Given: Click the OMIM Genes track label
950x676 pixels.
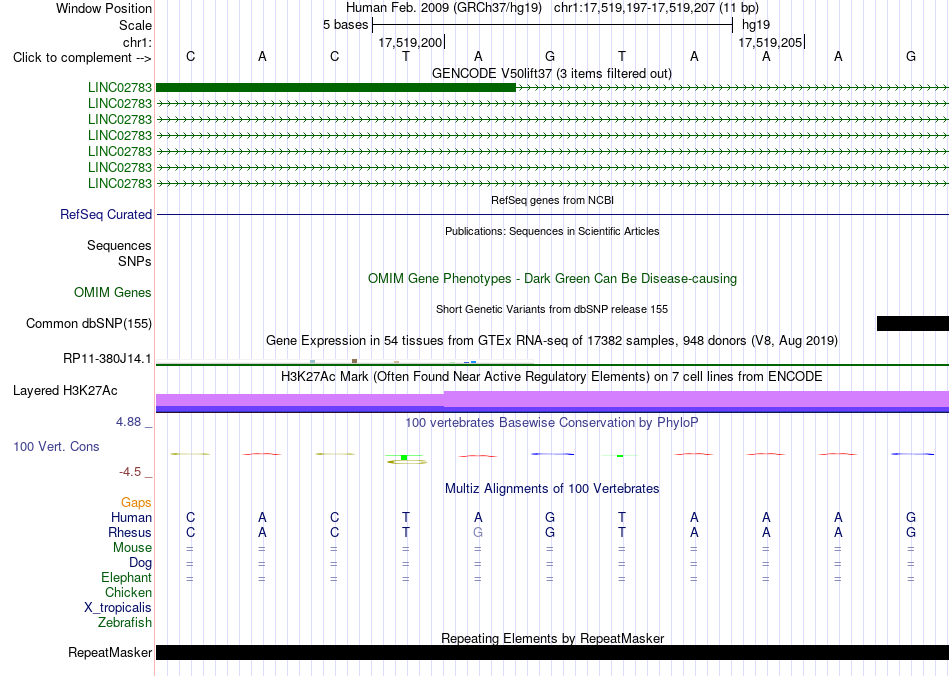Looking at the screenshot, I should pyautogui.click(x=113, y=293).
